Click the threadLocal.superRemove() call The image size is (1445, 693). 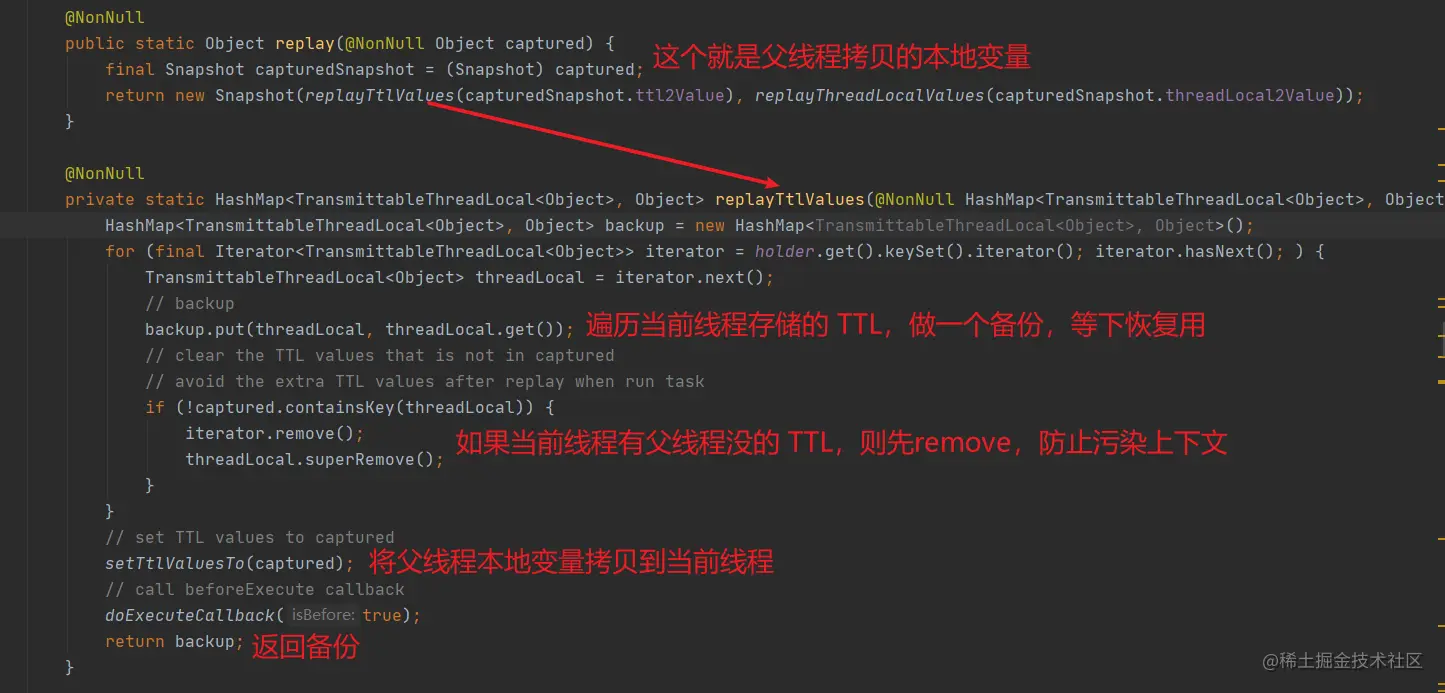(314, 459)
